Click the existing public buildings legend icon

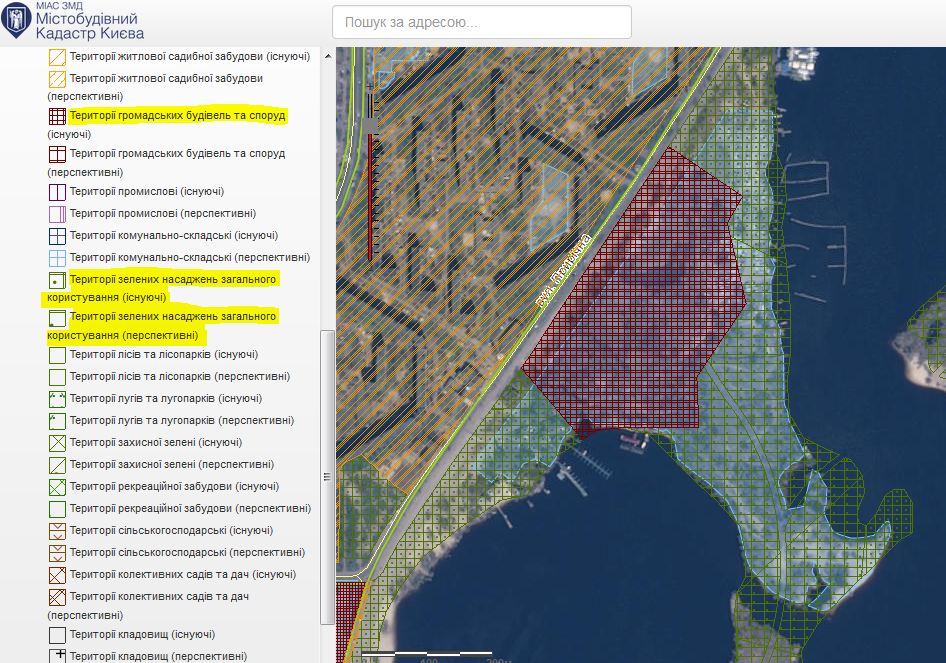[57, 117]
